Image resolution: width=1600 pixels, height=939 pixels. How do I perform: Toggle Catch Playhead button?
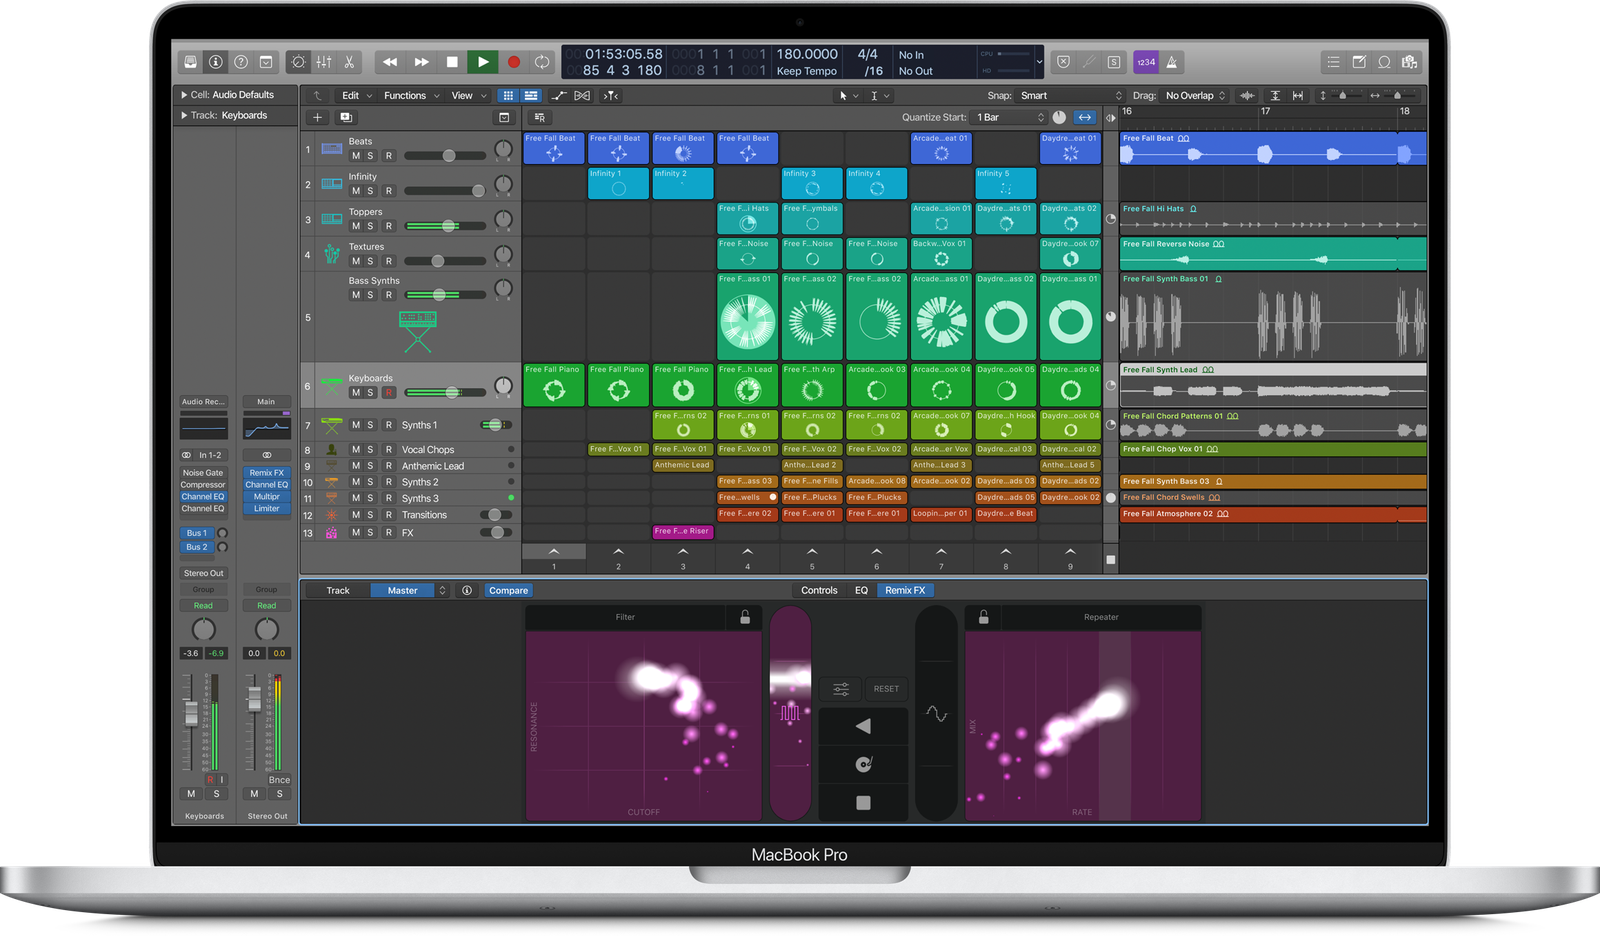pyautogui.click(x=611, y=96)
